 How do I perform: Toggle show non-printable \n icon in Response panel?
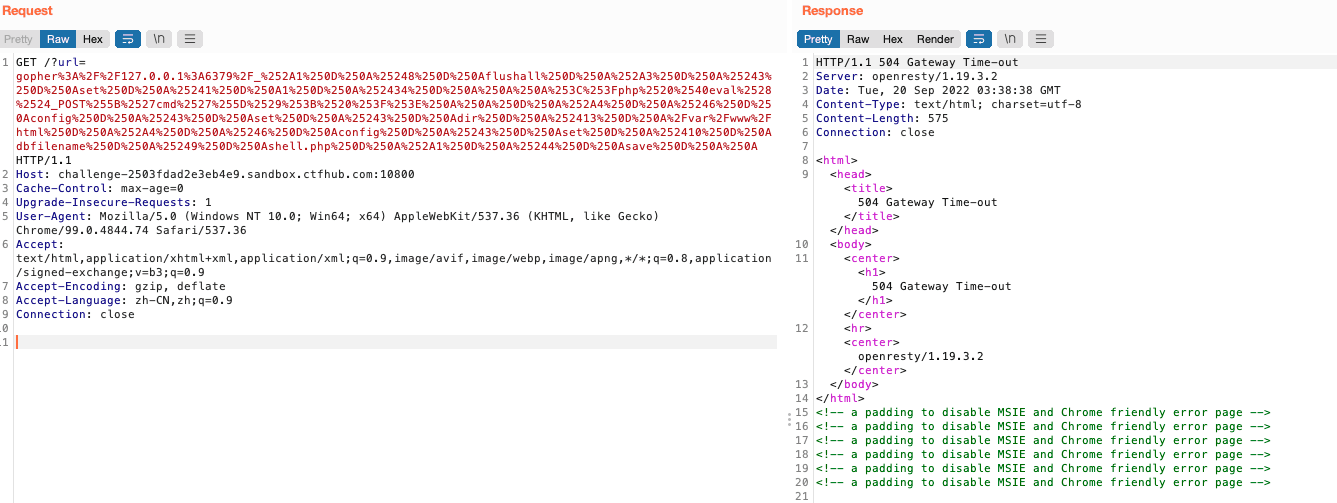pyautogui.click(x=1010, y=39)
